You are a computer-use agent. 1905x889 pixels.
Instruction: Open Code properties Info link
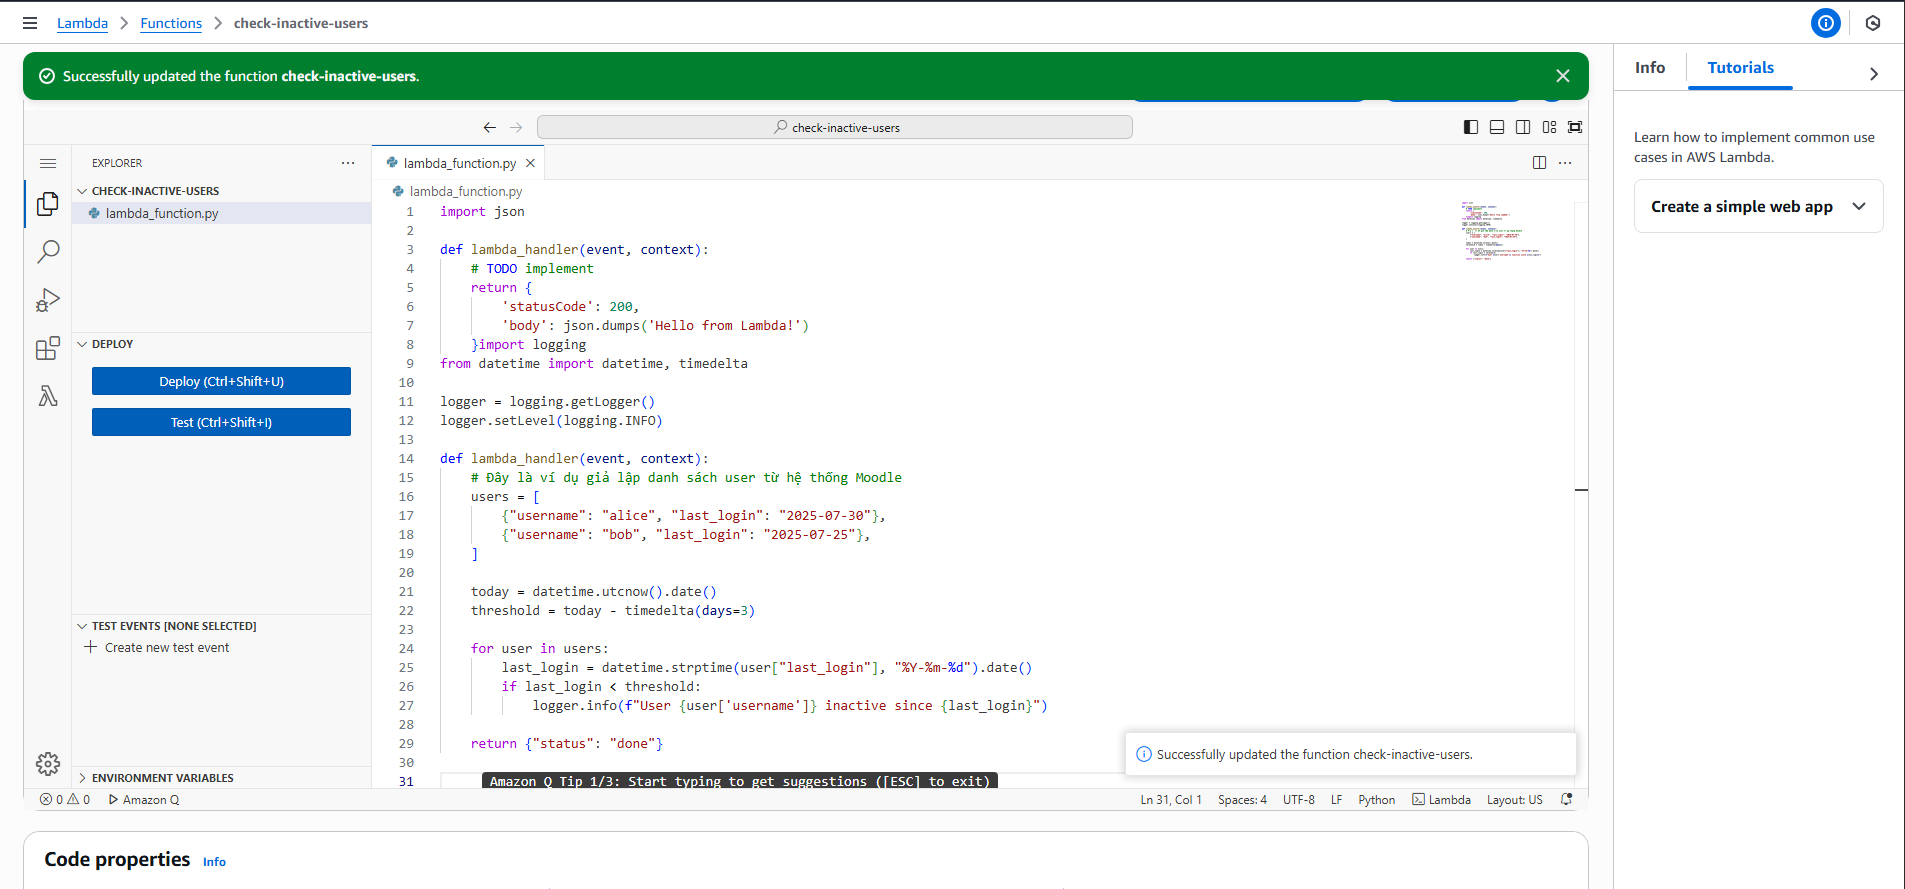(x=214, y=862)
